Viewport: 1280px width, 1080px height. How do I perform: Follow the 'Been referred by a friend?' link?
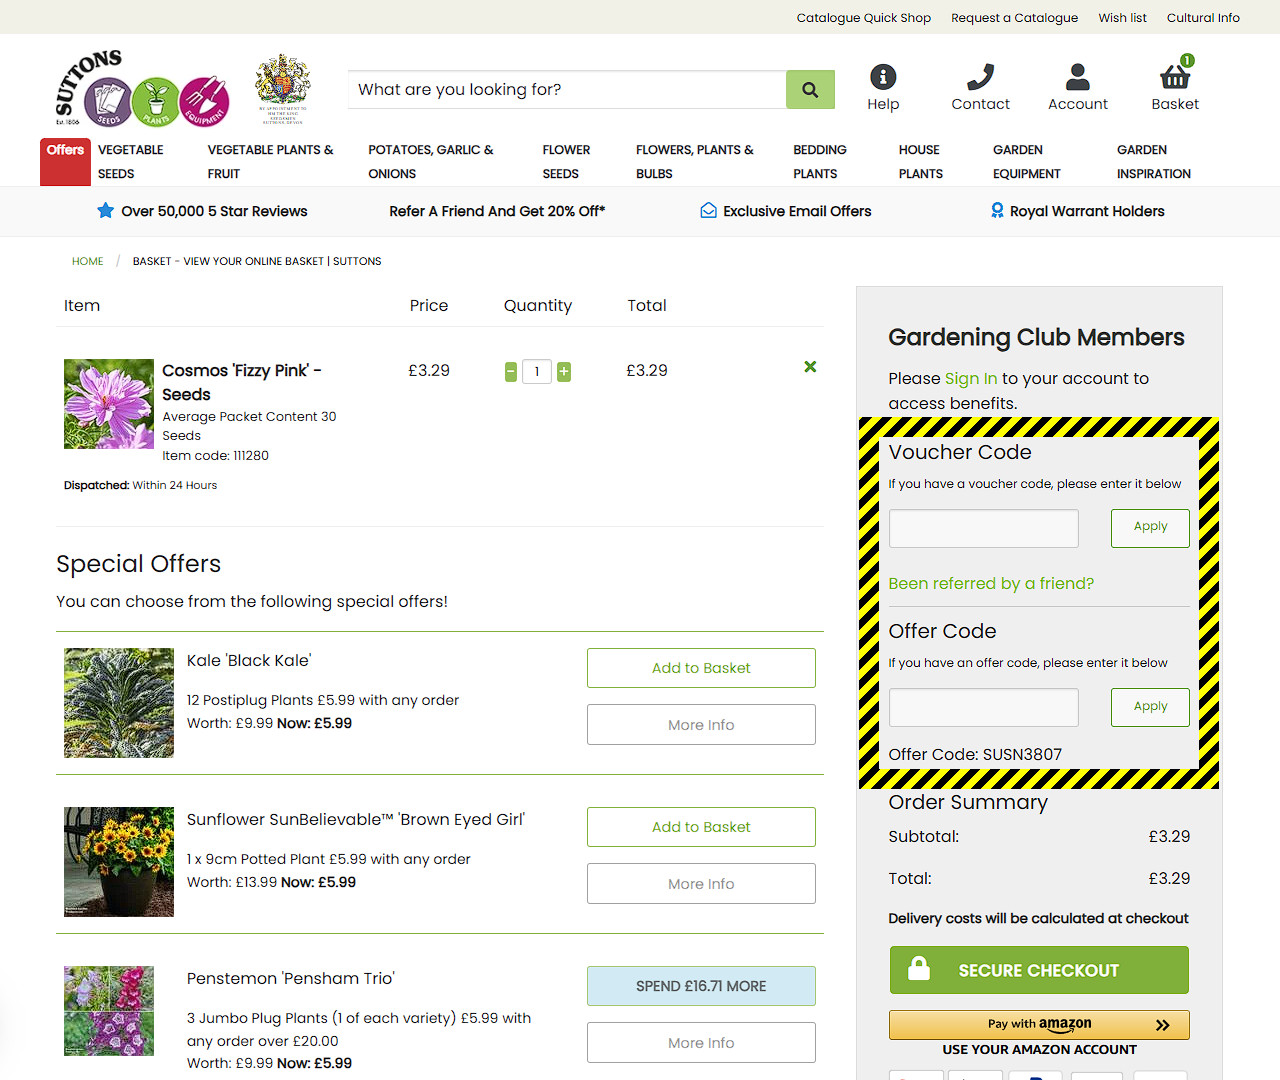pos(991,584)
